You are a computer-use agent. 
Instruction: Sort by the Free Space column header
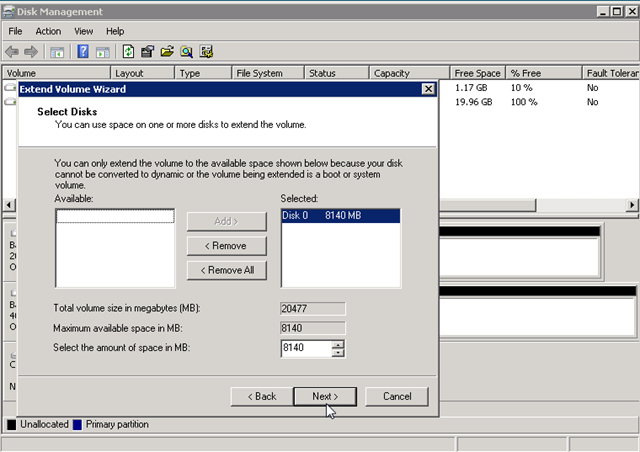(x=478, y=73)
